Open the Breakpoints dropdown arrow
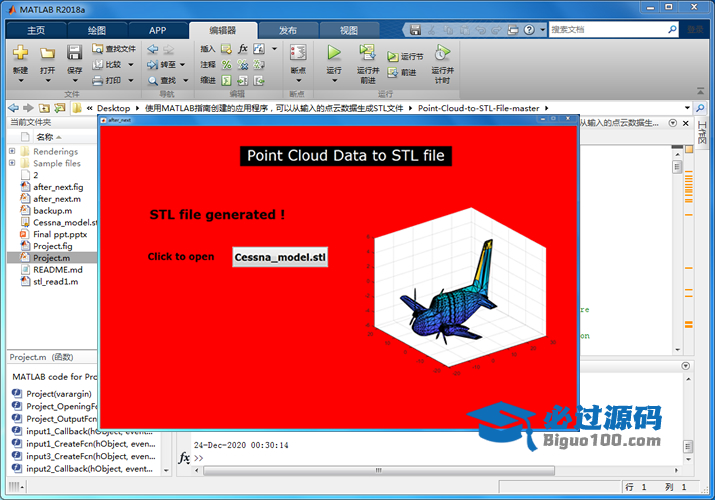The image size is (715, 500). 299,81
